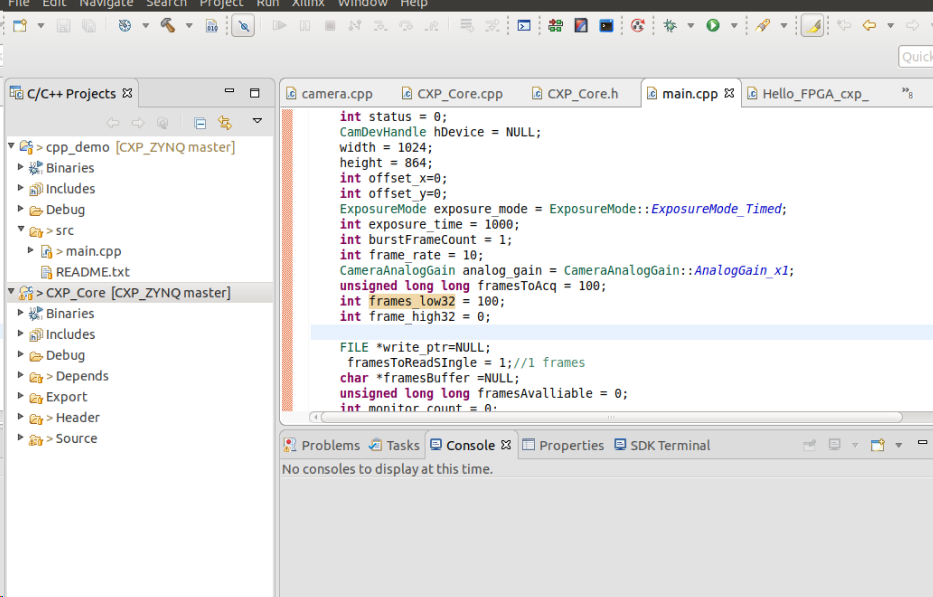Expand the Header folder under CXP_Core
933x597 pixels.
tap(21, 418)
